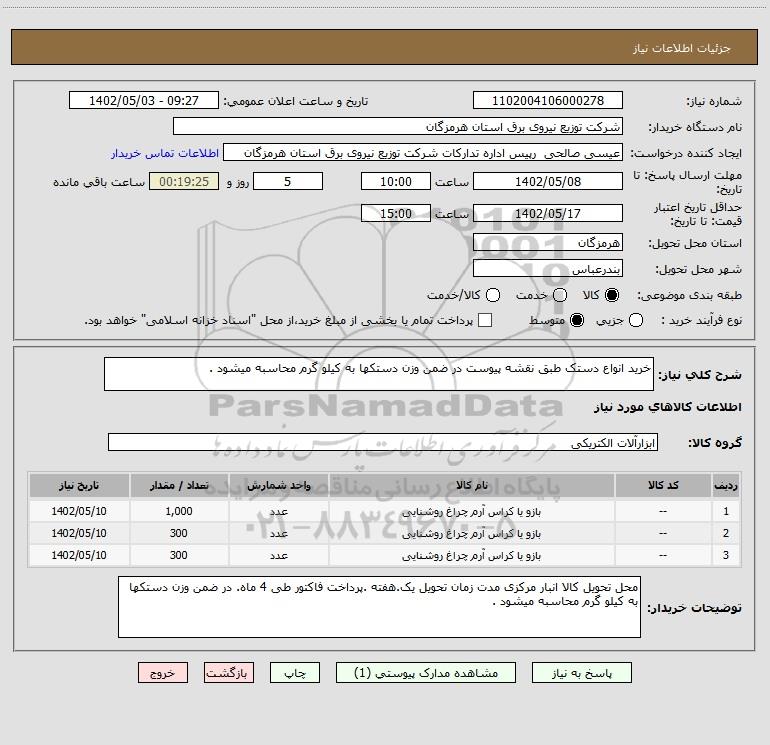Click the شماره نیاز number field
The image size is (770, 745).
pos(548,101)
